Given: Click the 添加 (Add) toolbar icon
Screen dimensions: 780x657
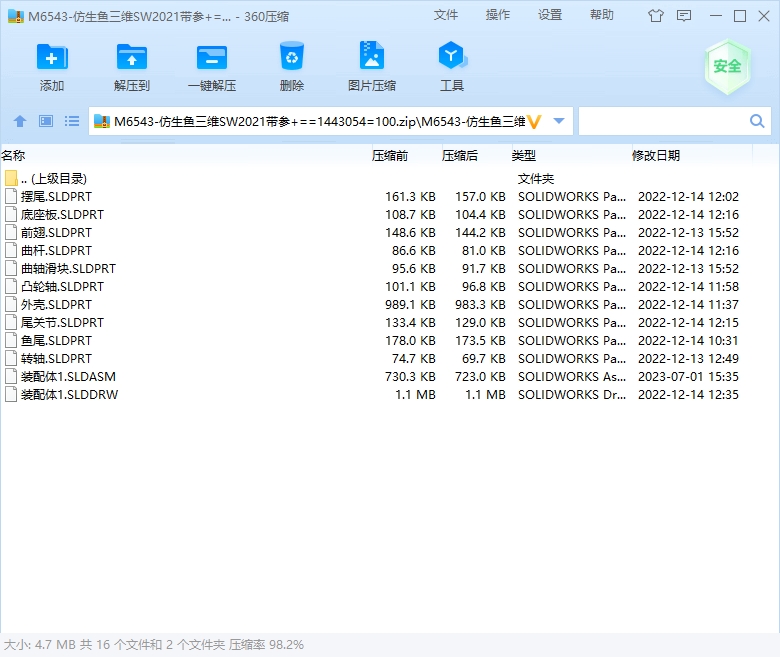Looking at the screenshot, I should coord(52,57).
